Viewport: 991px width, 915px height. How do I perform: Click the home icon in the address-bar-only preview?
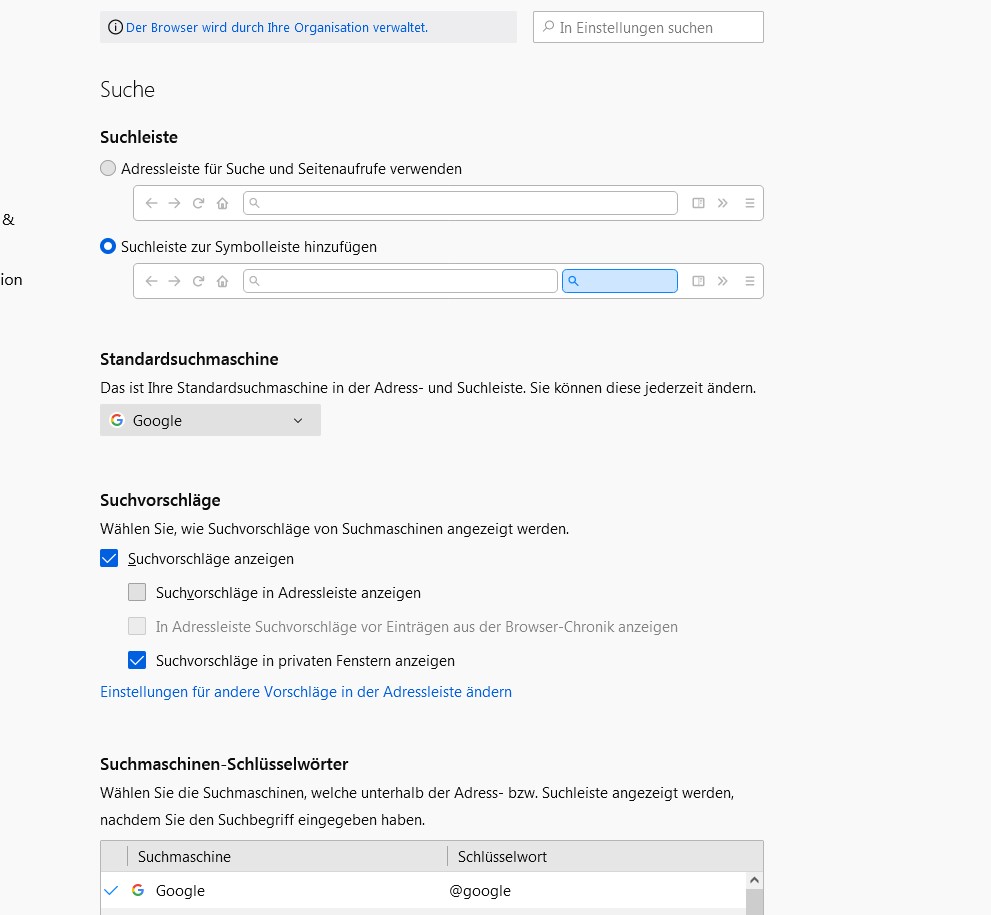tap(222, 203)
